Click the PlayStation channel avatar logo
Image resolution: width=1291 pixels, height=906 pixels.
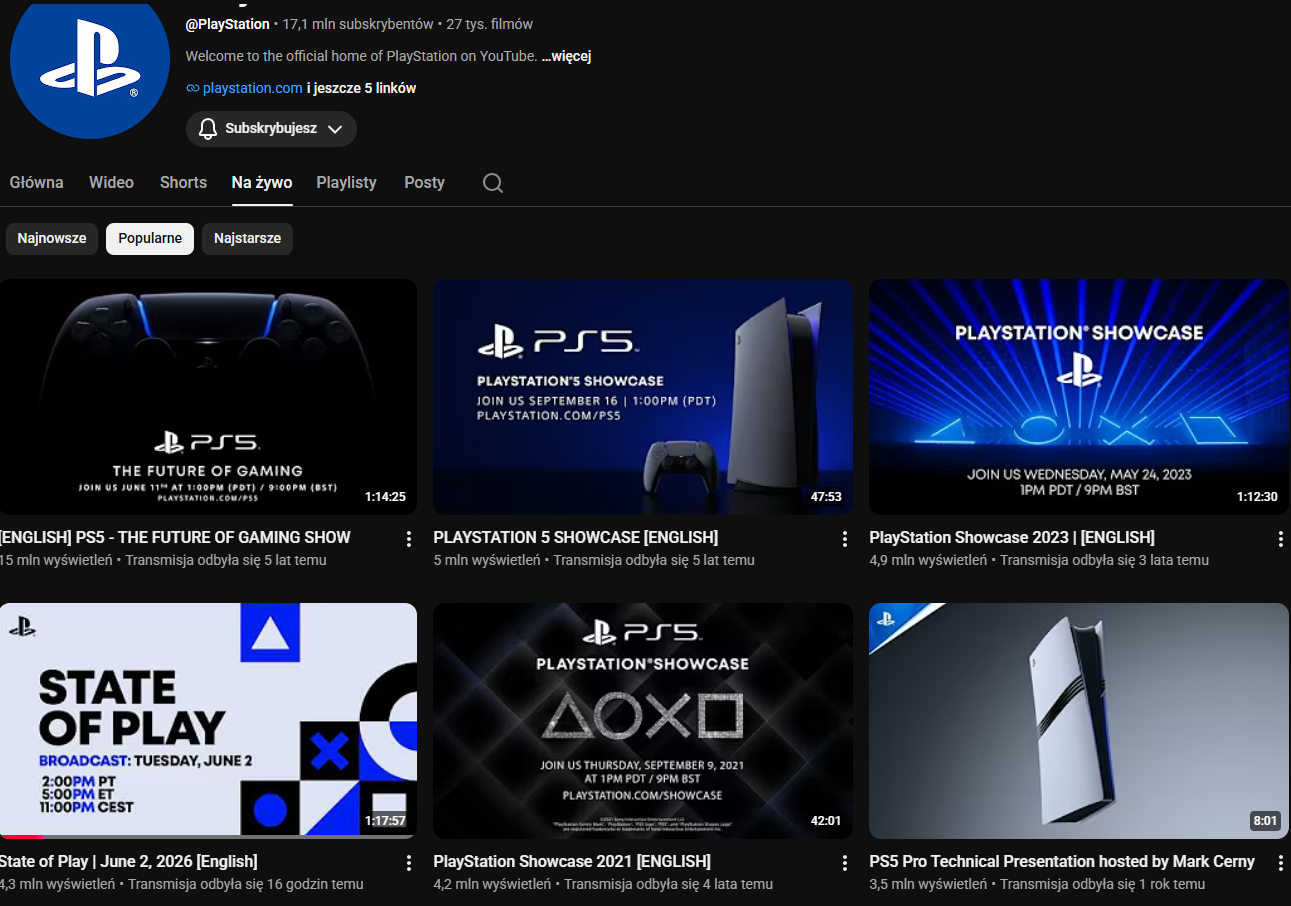coord(89,62)
